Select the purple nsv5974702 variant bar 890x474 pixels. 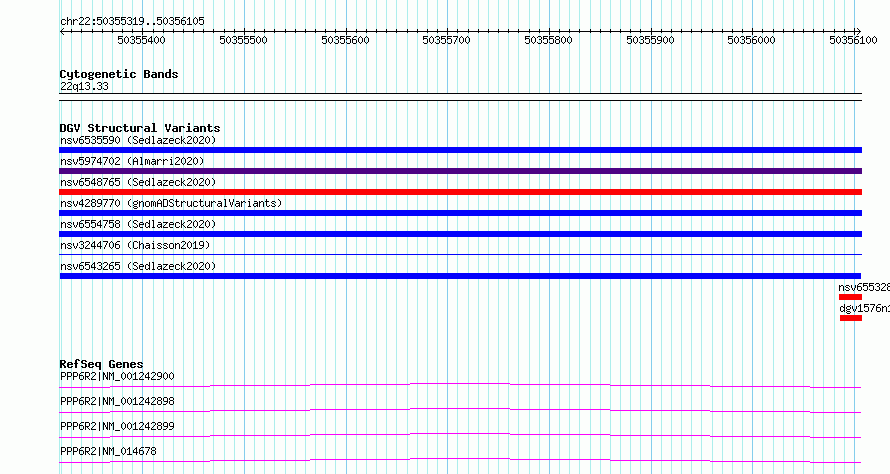tap(460, 171)
